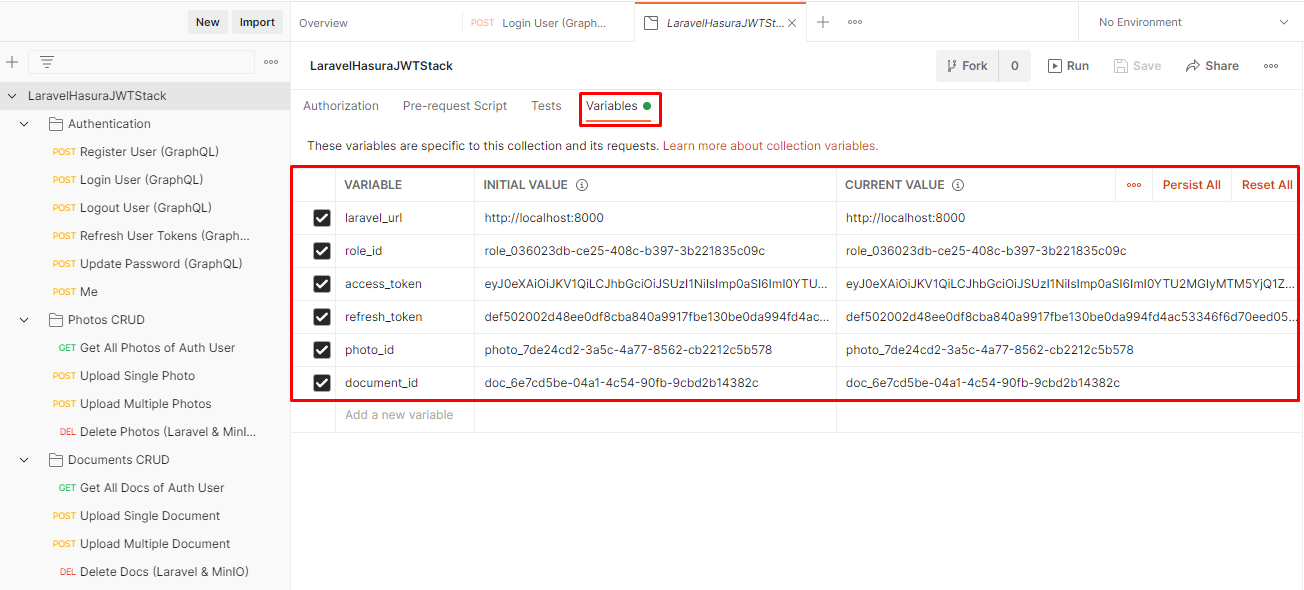The image size is (1304, 590).
Task: Uncheck the role_id variable checkbox
Action: click(322, 251)
